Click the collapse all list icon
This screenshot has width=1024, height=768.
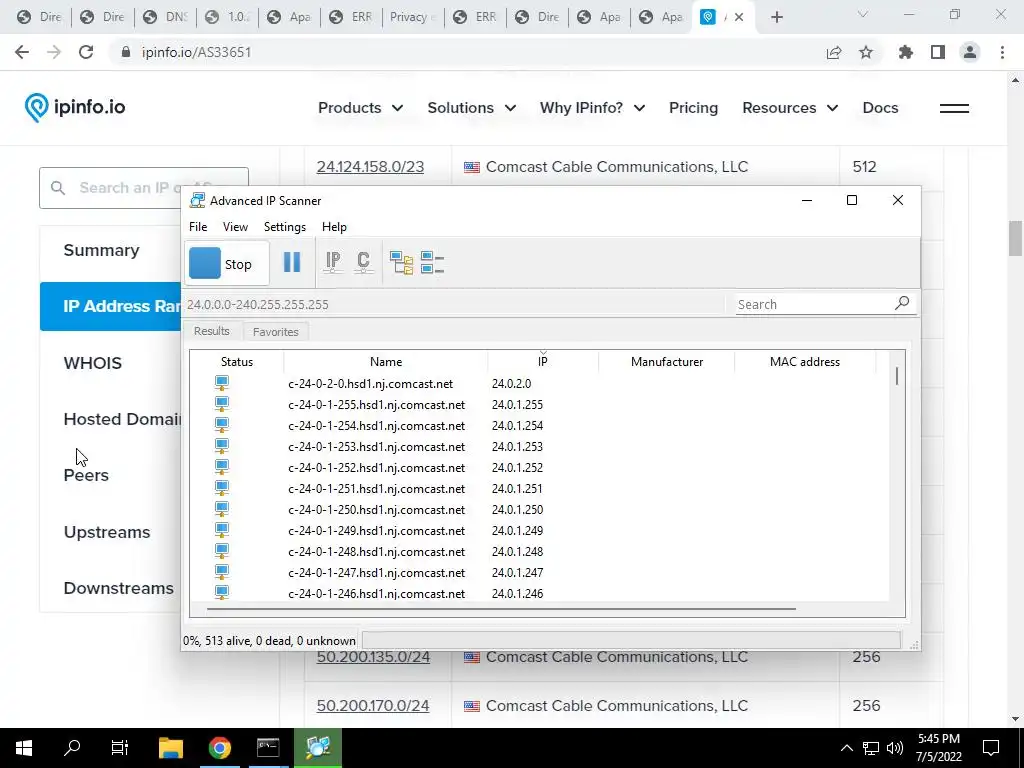432,263
